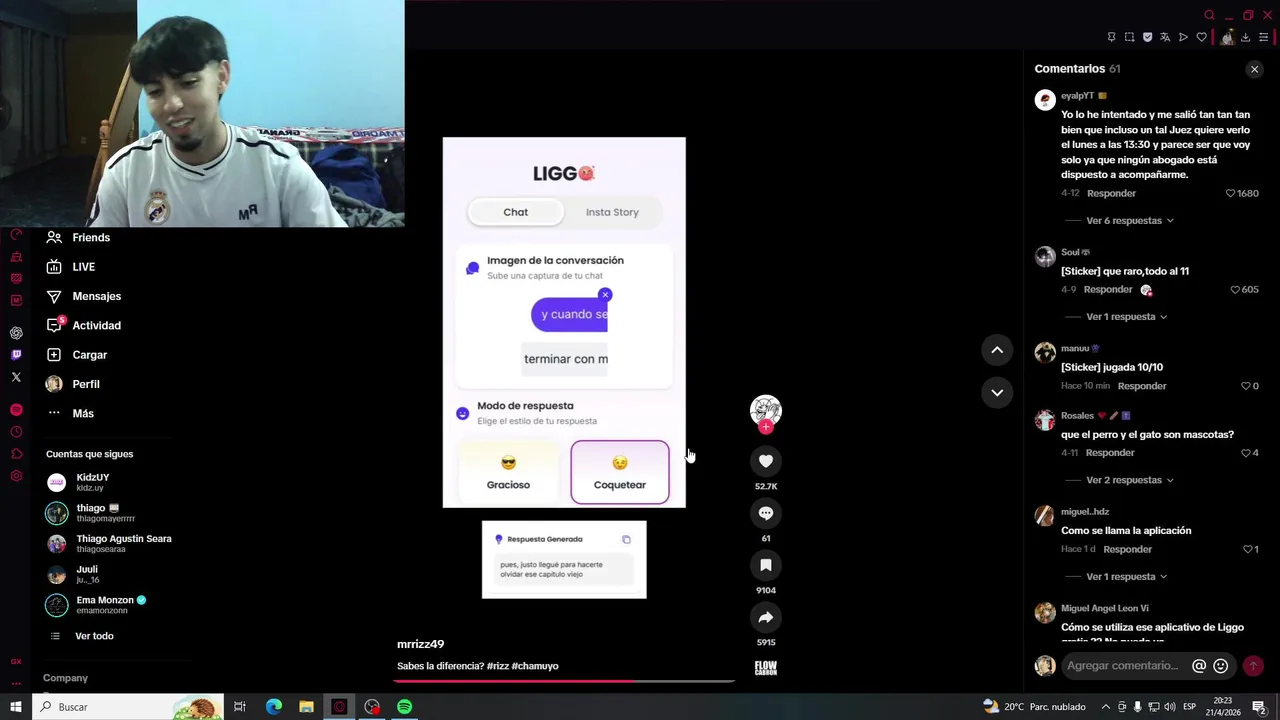This screenshot has width=1280, height=720.
Task: Follow the creator via the avatar plus
Action: (766, 427)
